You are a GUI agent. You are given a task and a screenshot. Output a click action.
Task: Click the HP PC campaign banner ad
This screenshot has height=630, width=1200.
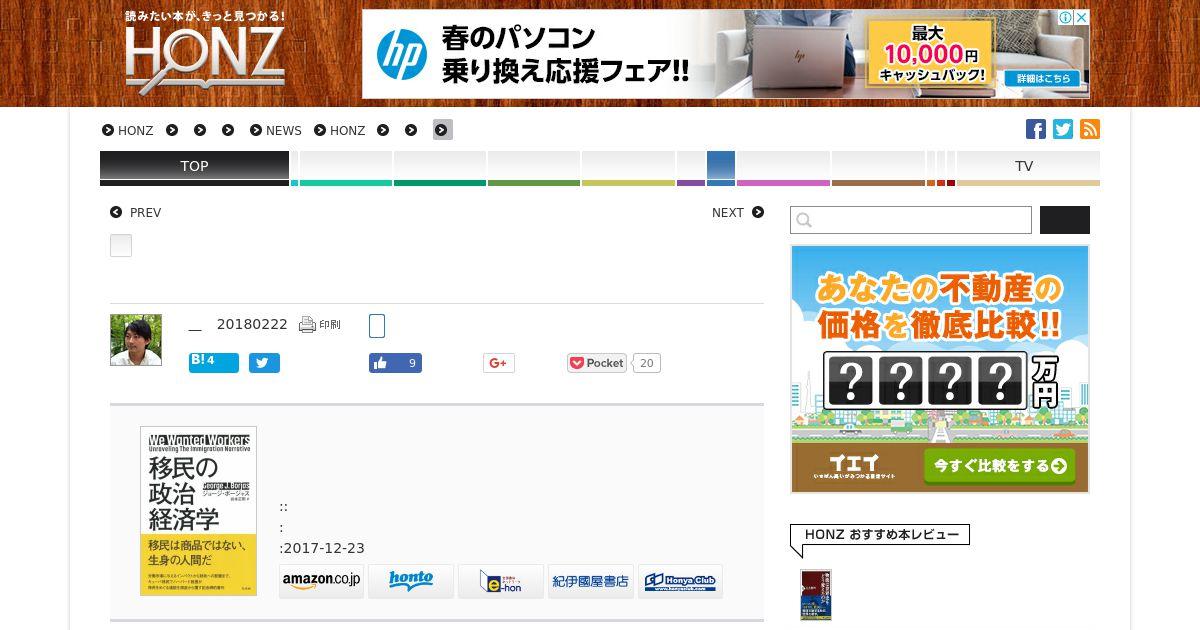(x=726, y=54)
